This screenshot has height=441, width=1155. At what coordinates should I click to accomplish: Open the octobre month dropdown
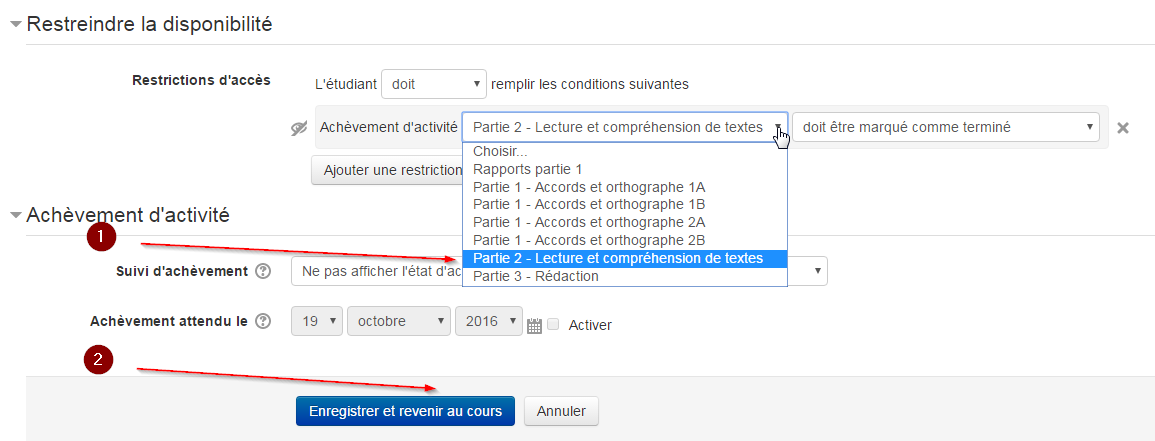[398, 322]
